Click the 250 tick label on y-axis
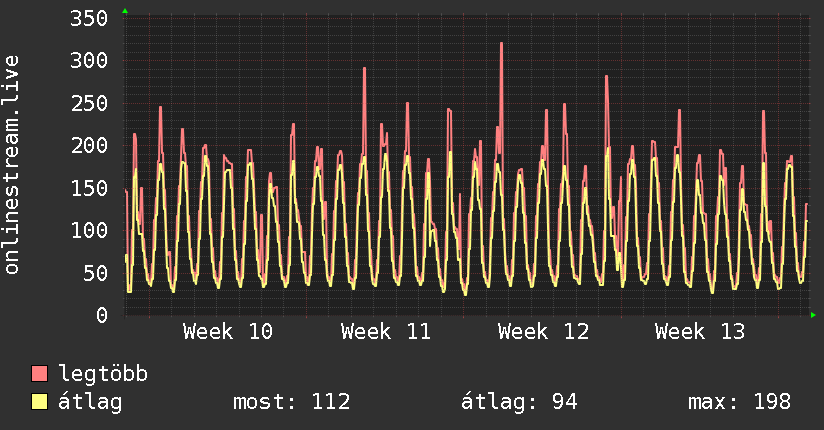Viewport: 824px width, 430px height. pos(90,104)
